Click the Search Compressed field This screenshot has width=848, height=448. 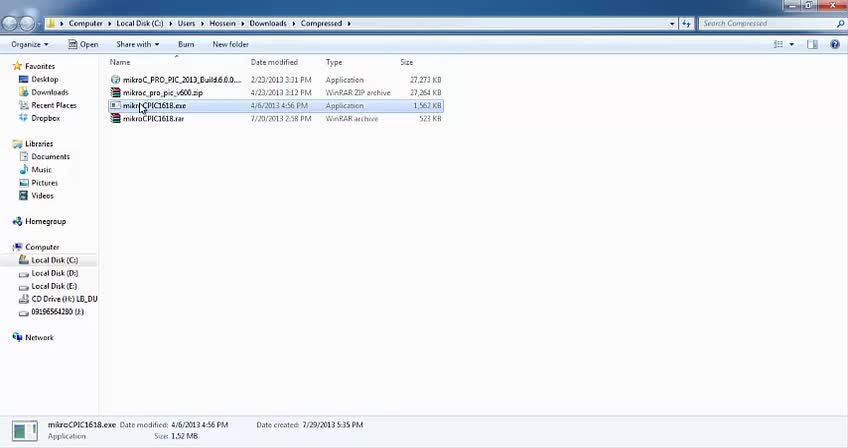point(766,23)
